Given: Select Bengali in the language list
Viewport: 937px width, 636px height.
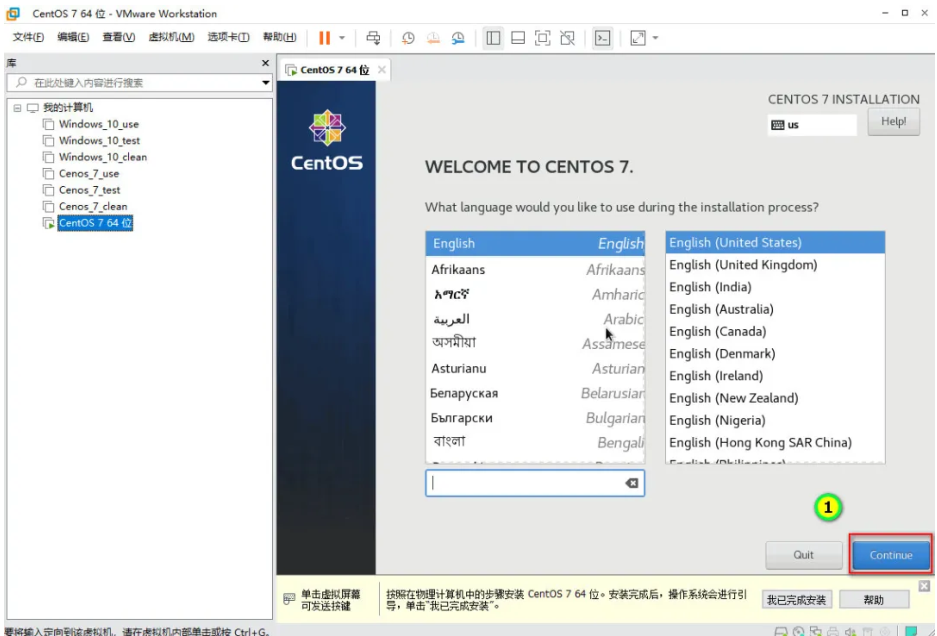Looking at the screenshot, I should (x=535, y=442).
